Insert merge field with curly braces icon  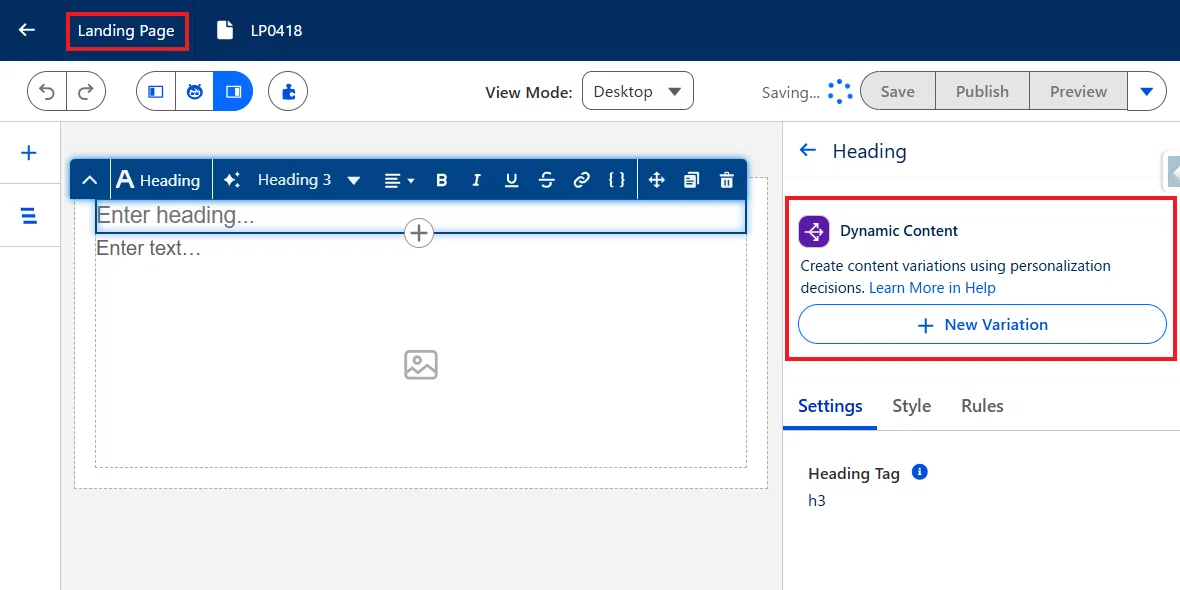pyautogui.click(x=616, y=180)
